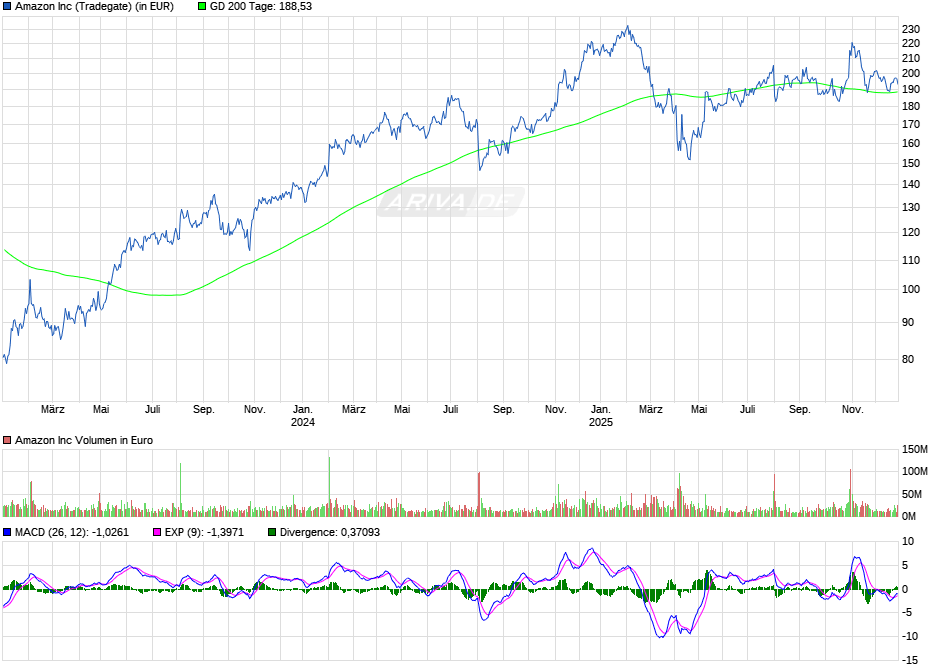
Task: Click the 0M volume axis value
Action: click(909, 516)
